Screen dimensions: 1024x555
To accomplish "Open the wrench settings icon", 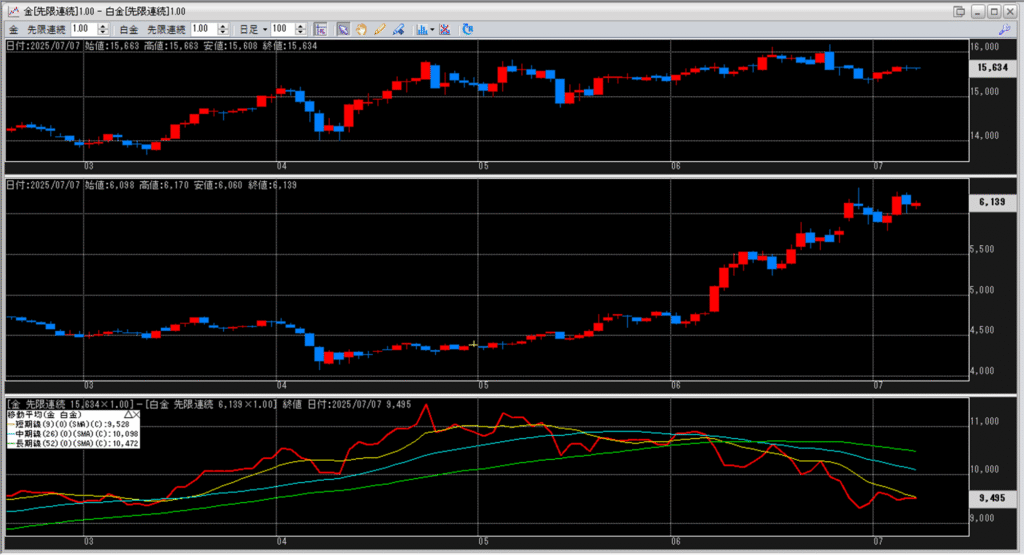I will [1005, 30].
